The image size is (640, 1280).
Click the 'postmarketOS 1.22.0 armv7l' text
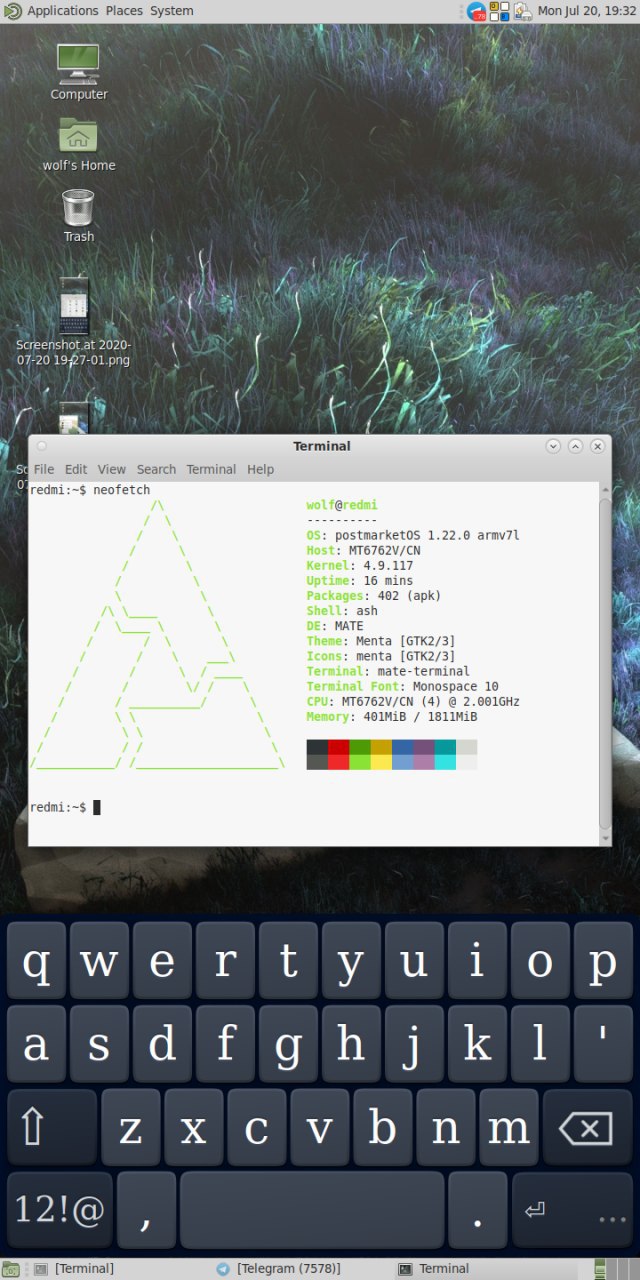[427, 536]
